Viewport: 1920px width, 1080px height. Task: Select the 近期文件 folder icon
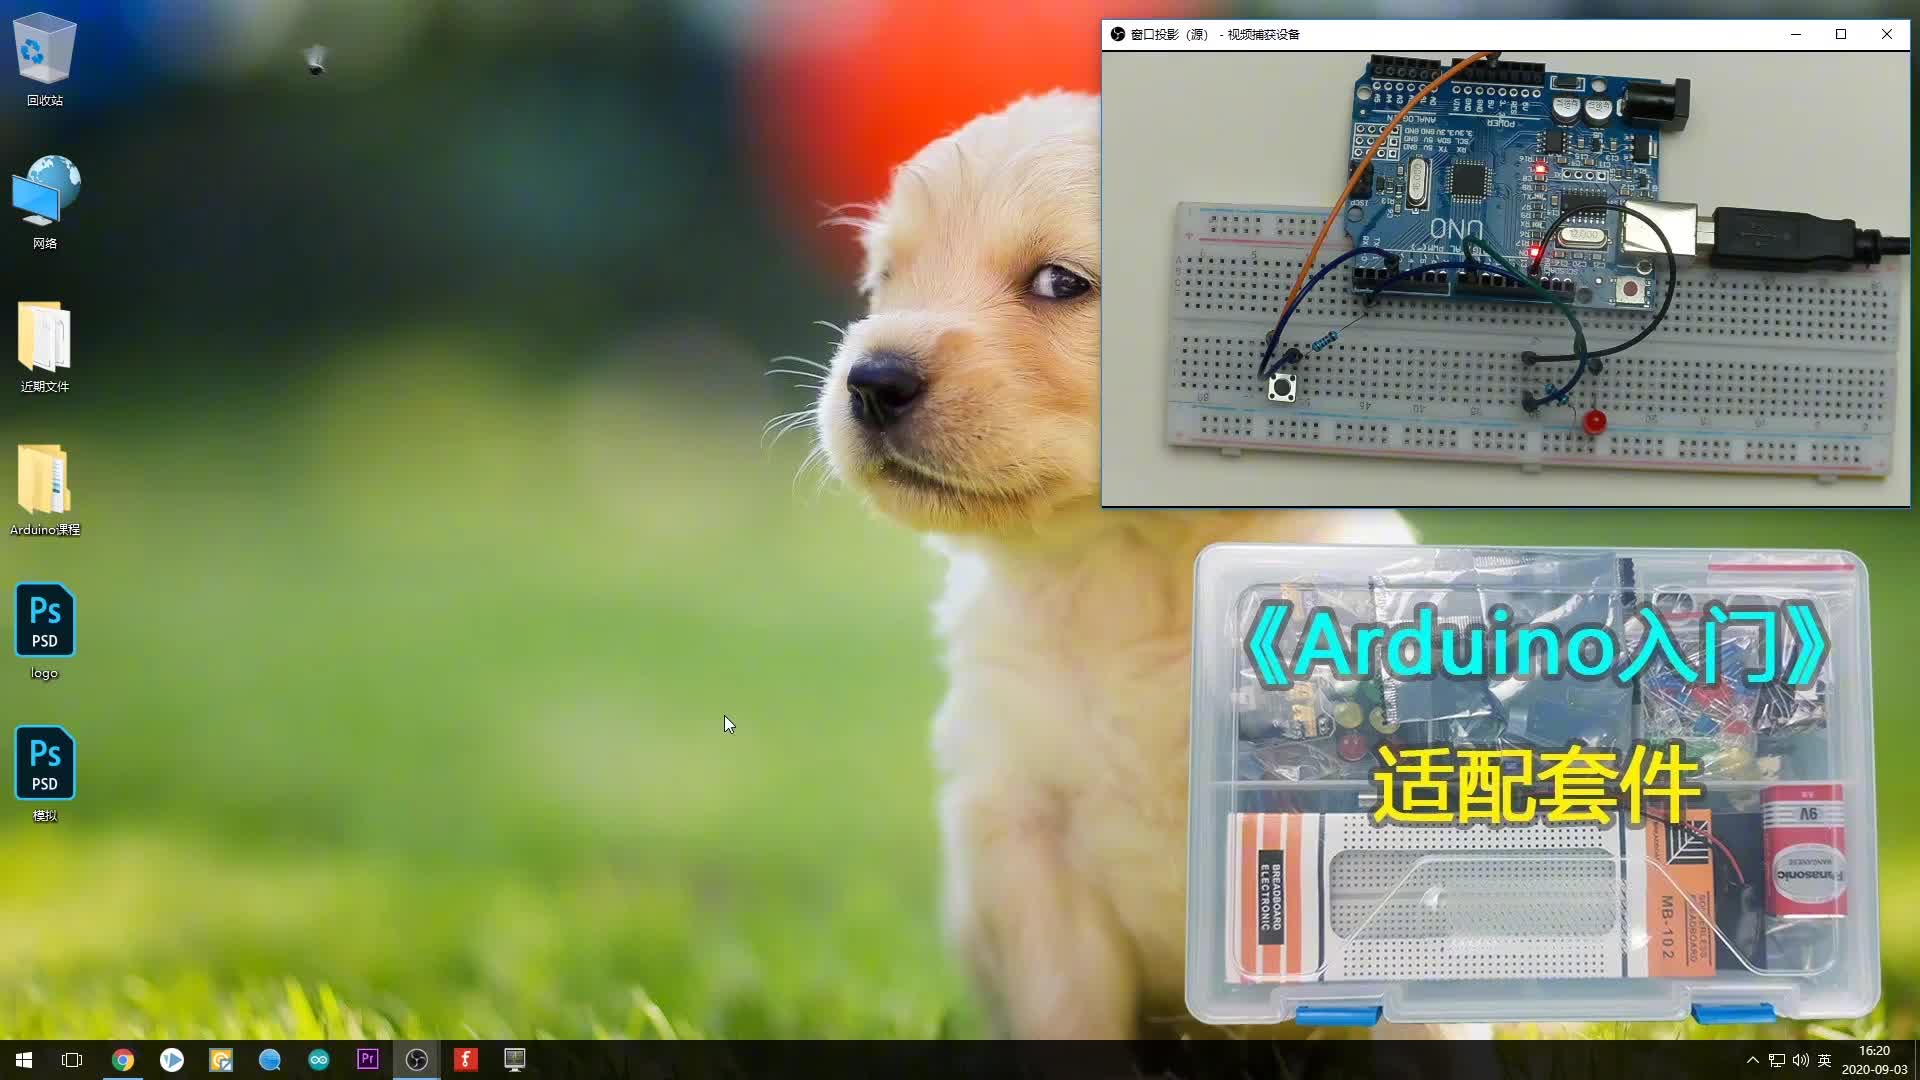coord(44,347)
